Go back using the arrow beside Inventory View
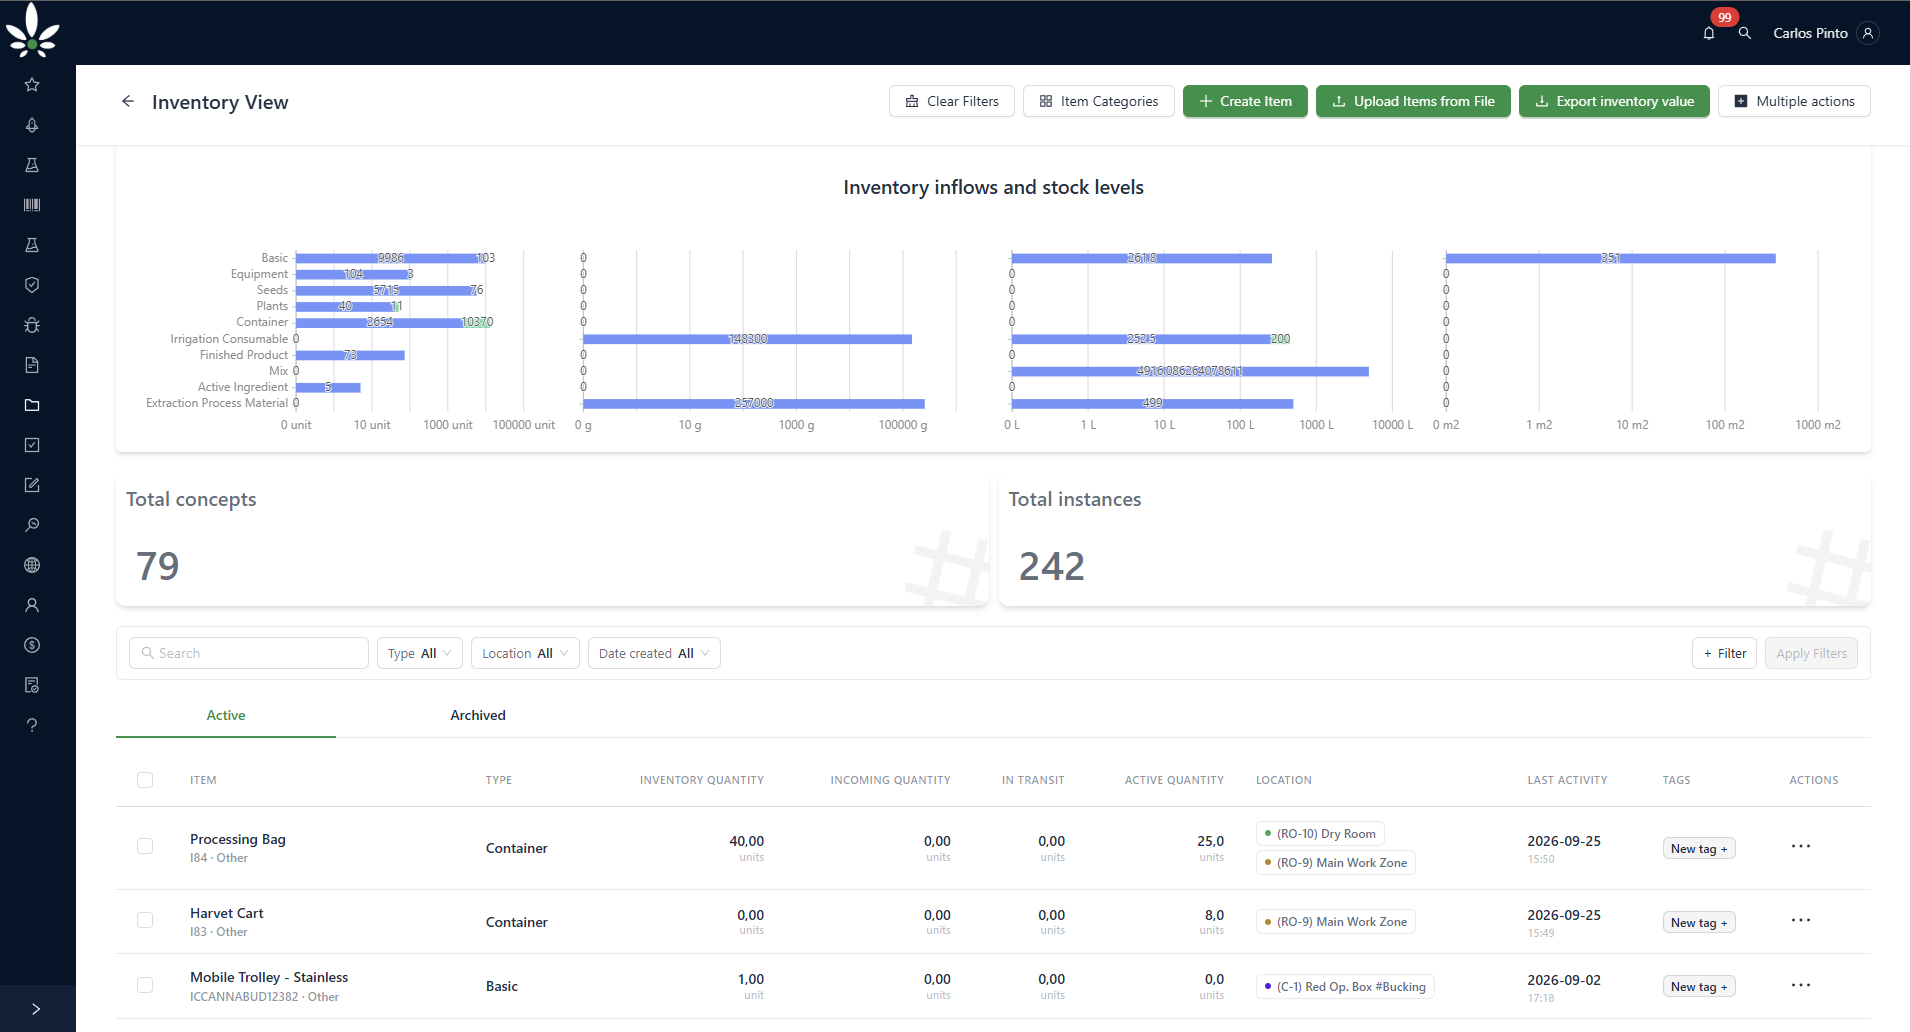The height and width of the screenshot is (1032, 1910). click(x=128, y=101)
